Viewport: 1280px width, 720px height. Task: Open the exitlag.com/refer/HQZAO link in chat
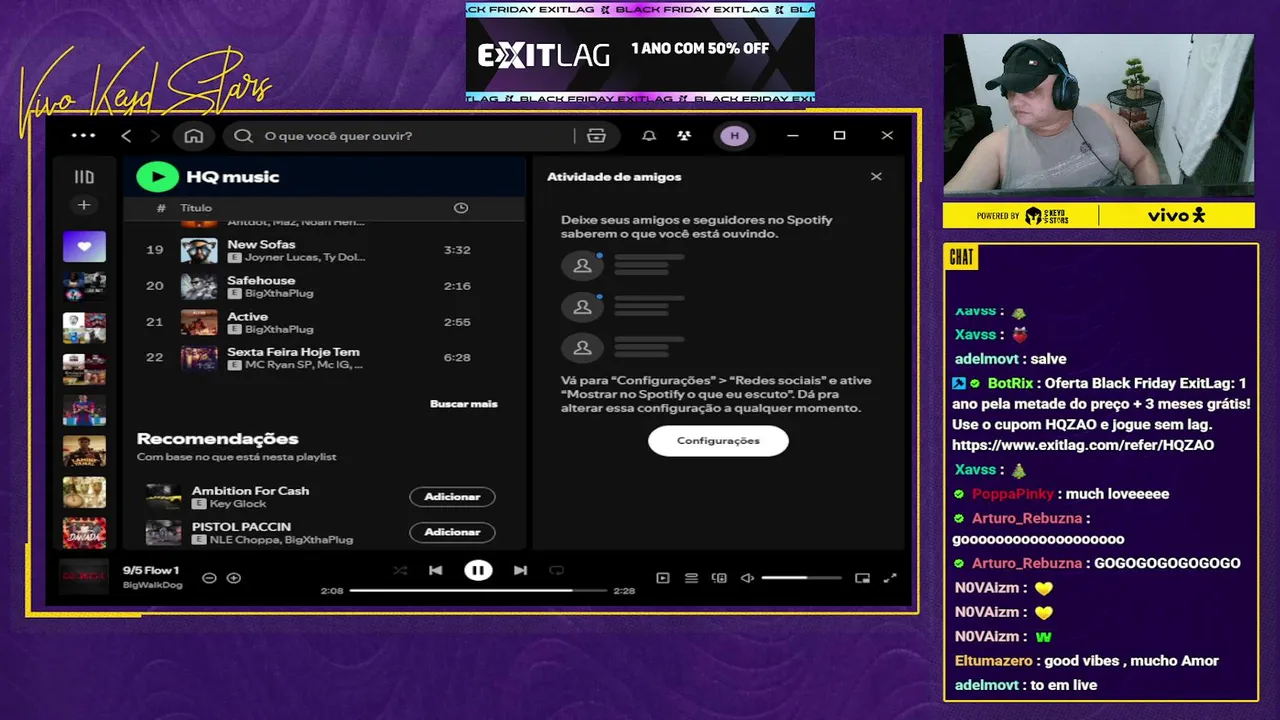tap(1083, 445)
